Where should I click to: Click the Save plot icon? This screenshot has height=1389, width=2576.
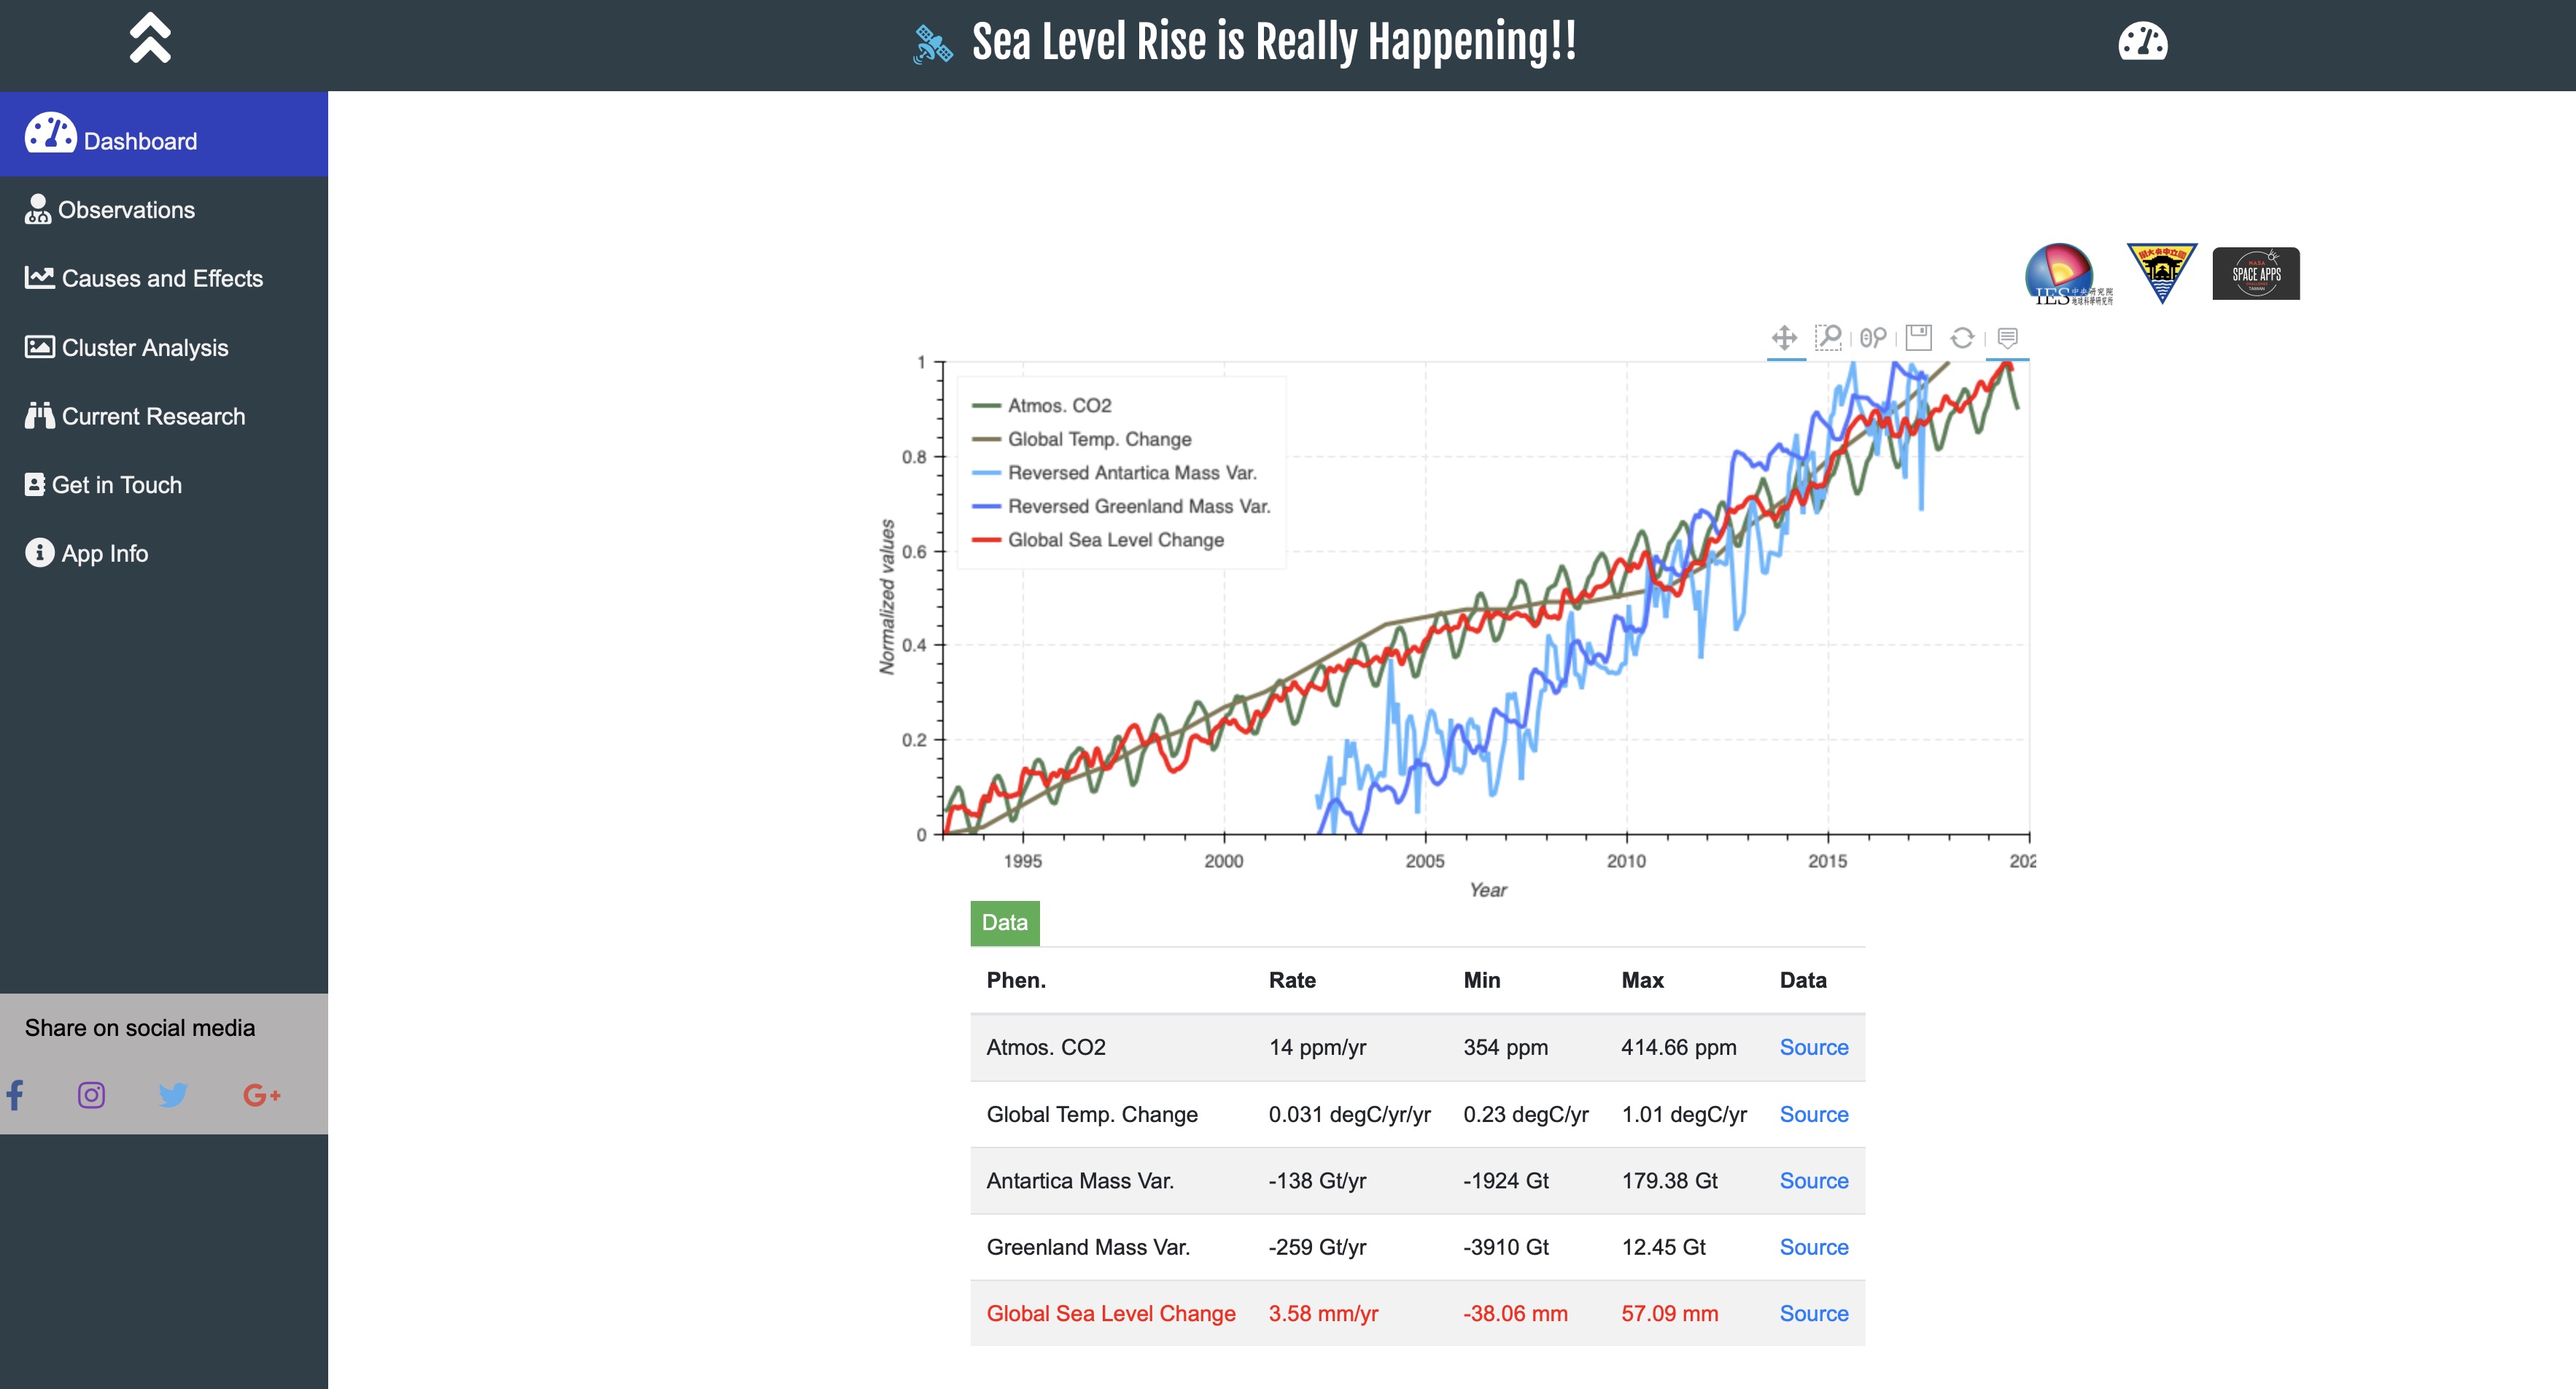(x=1918, y=338)
